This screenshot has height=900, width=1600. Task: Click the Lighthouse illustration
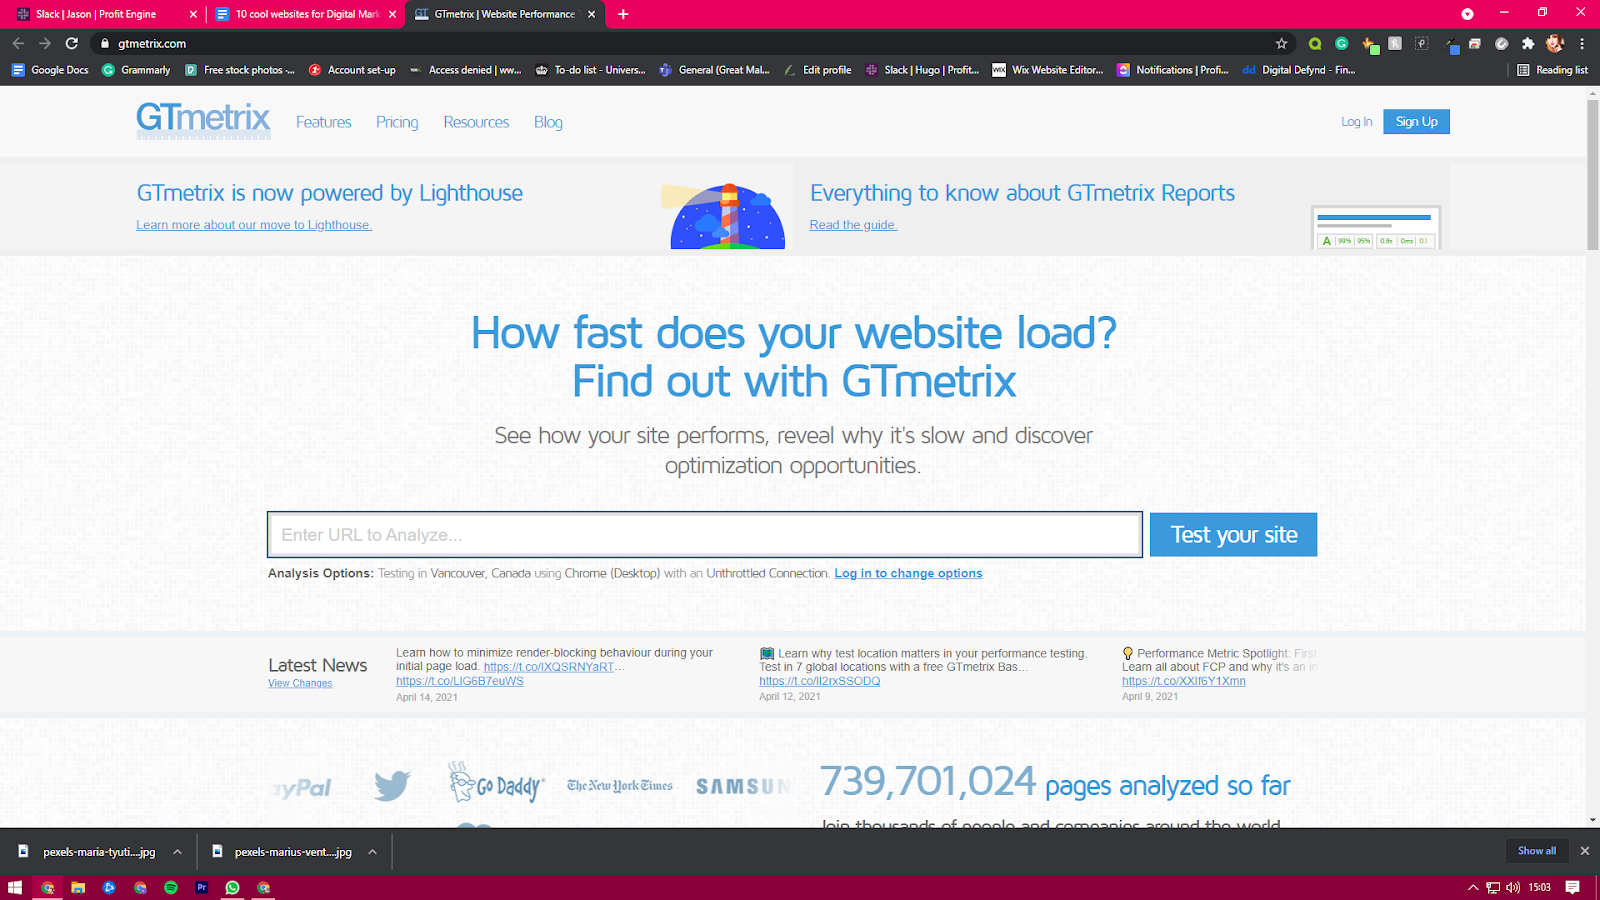(x=723, y=215)
